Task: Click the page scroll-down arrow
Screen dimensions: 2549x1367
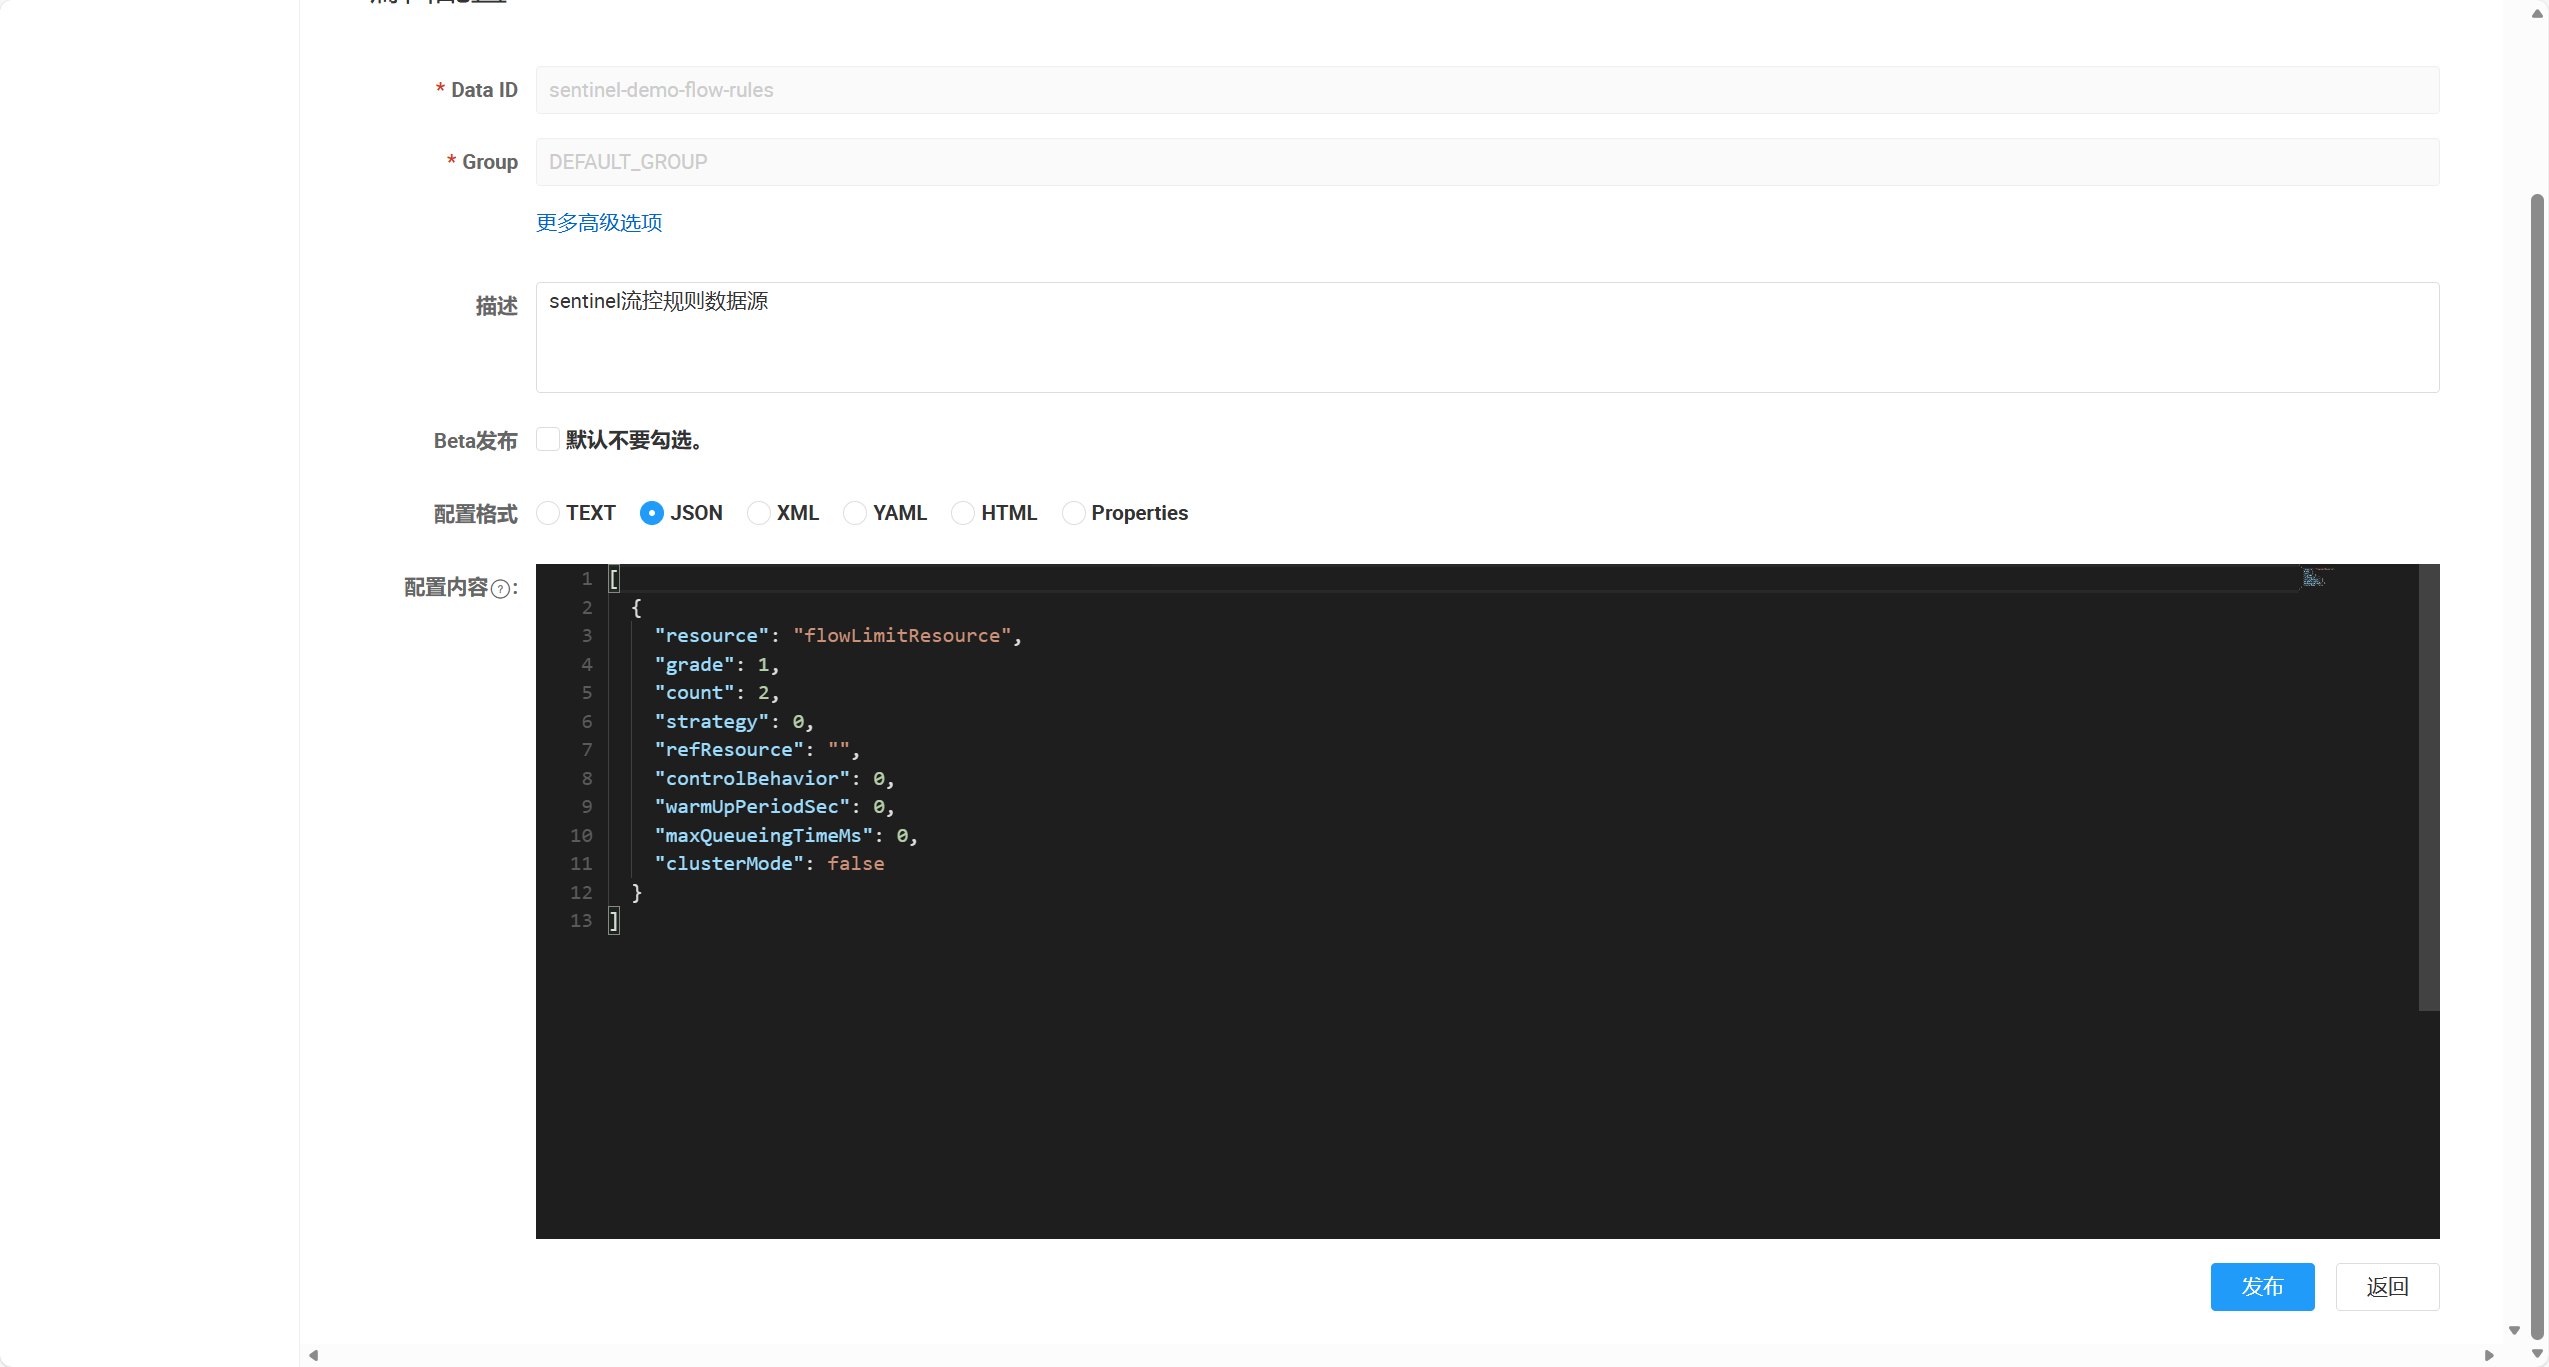Action: point(2537,1353)
